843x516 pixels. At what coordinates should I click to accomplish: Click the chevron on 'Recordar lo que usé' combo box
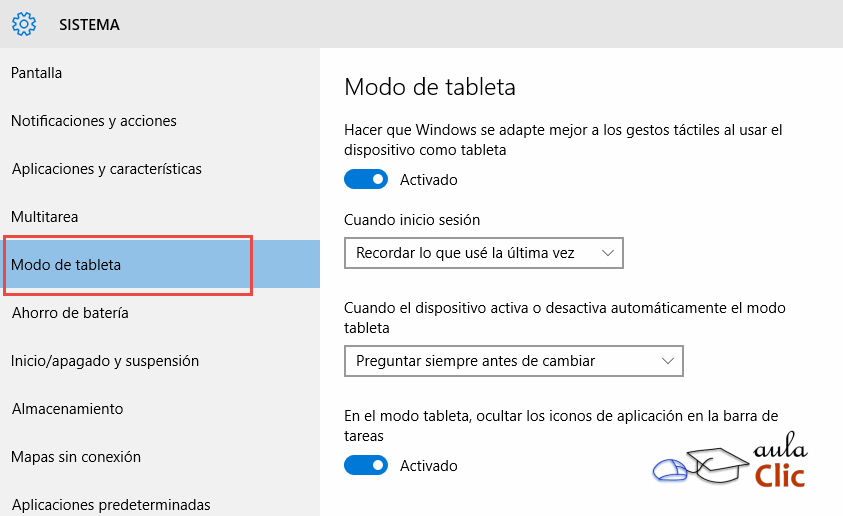608,253
